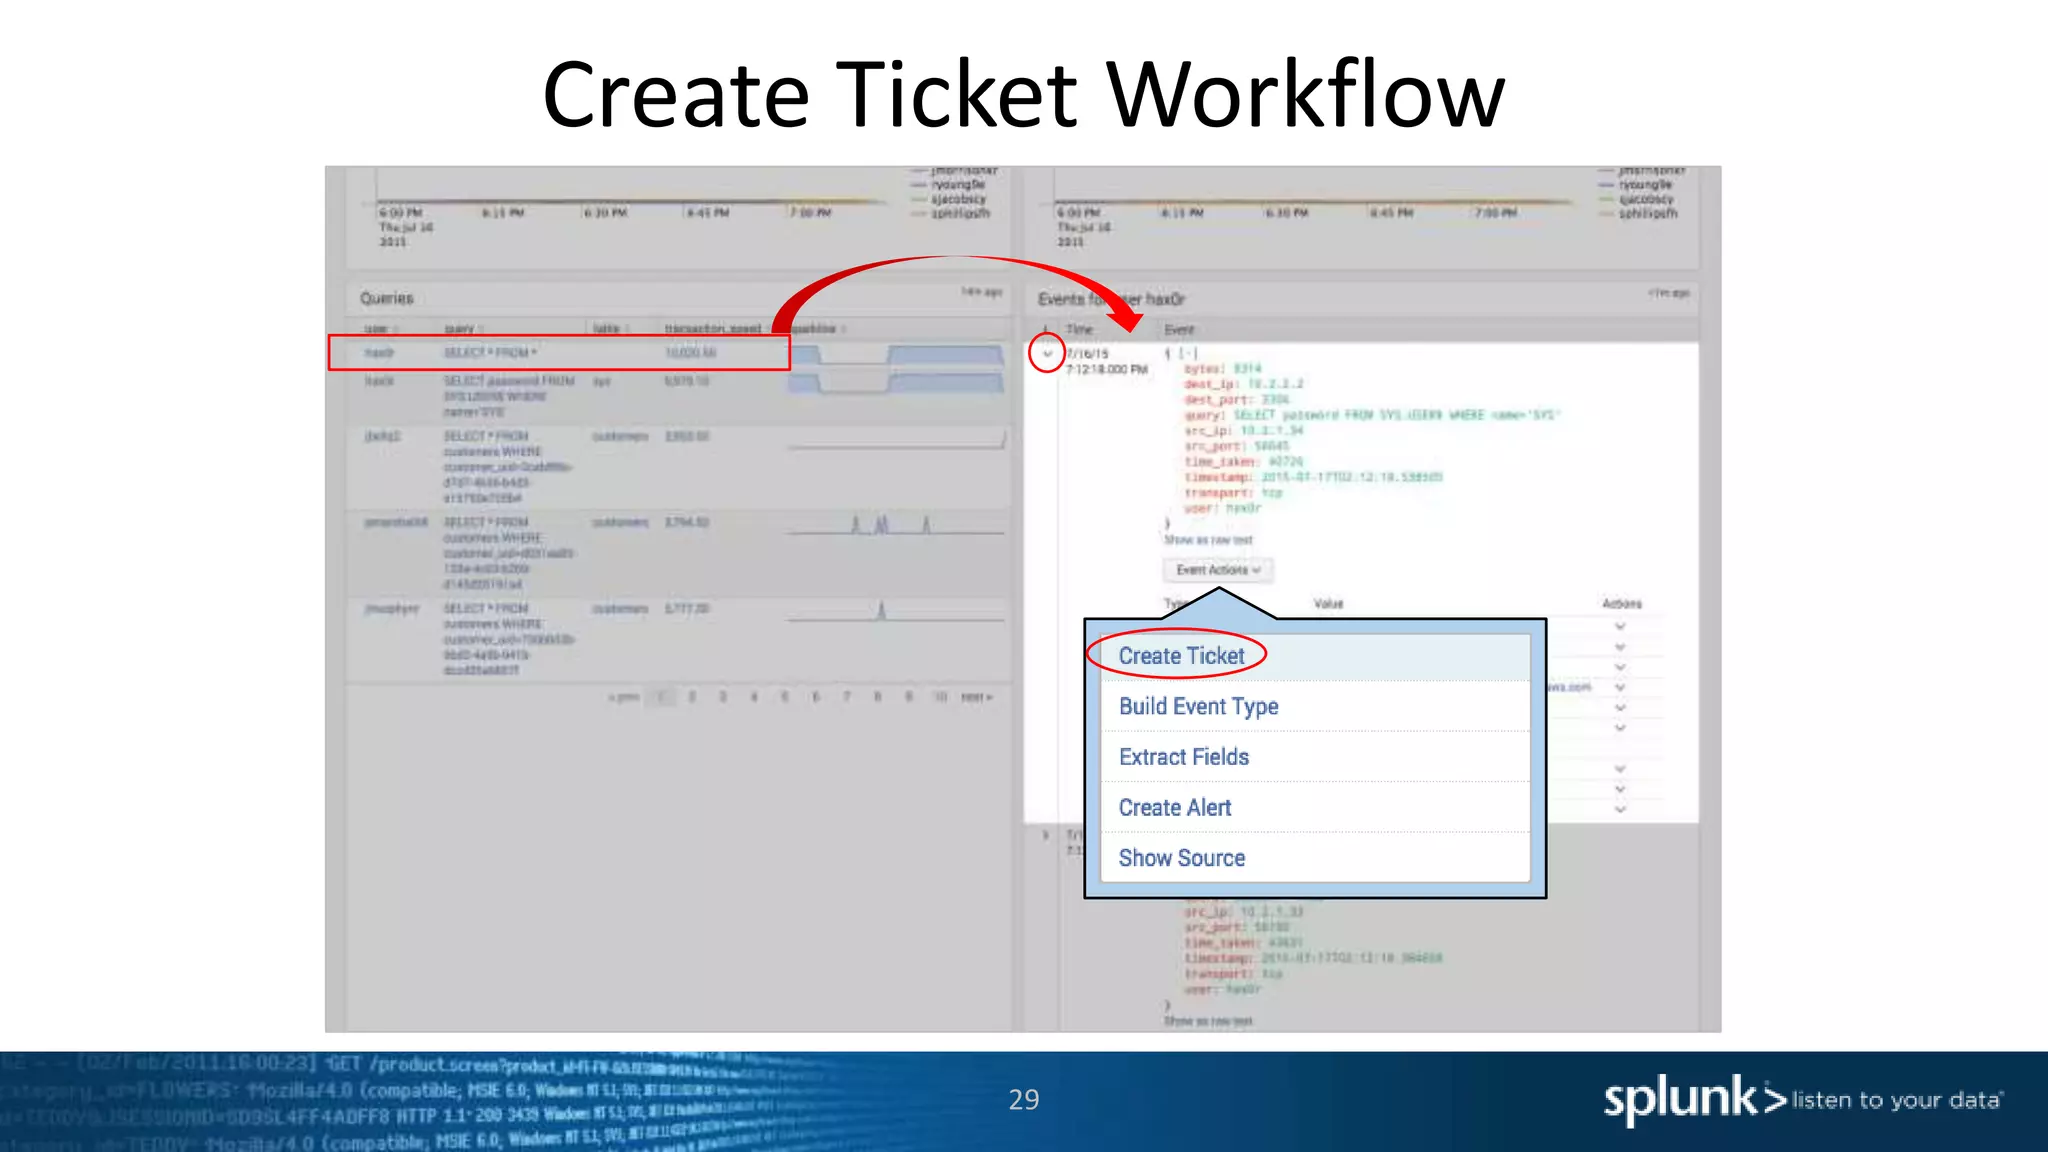Sort Queries table by user column
The width and height of the screenshot is (2048, 1152).
380,329
